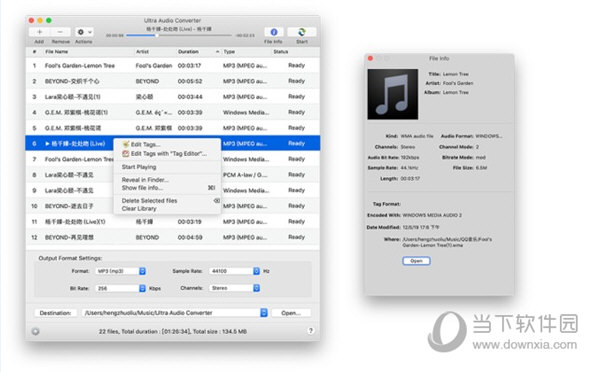Click the file path text in File Info

[x=447, y=242]
